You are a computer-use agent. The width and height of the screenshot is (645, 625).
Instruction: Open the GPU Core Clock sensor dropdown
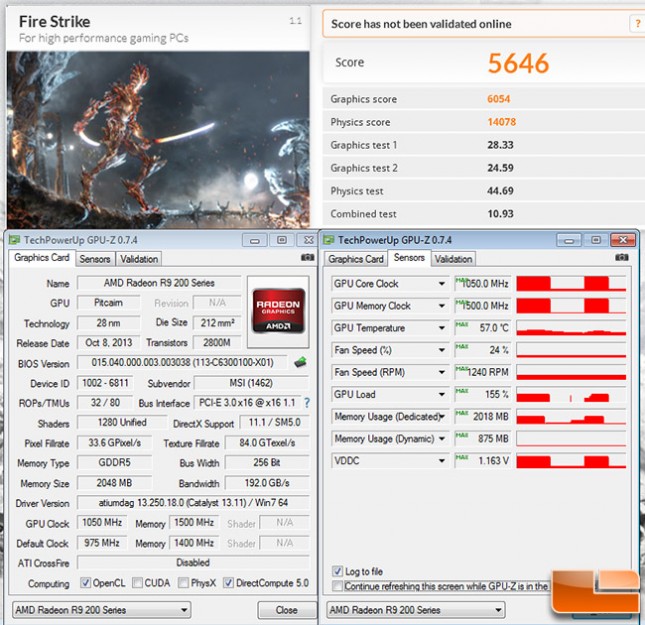pyautogui.click(x=441, y=283)
